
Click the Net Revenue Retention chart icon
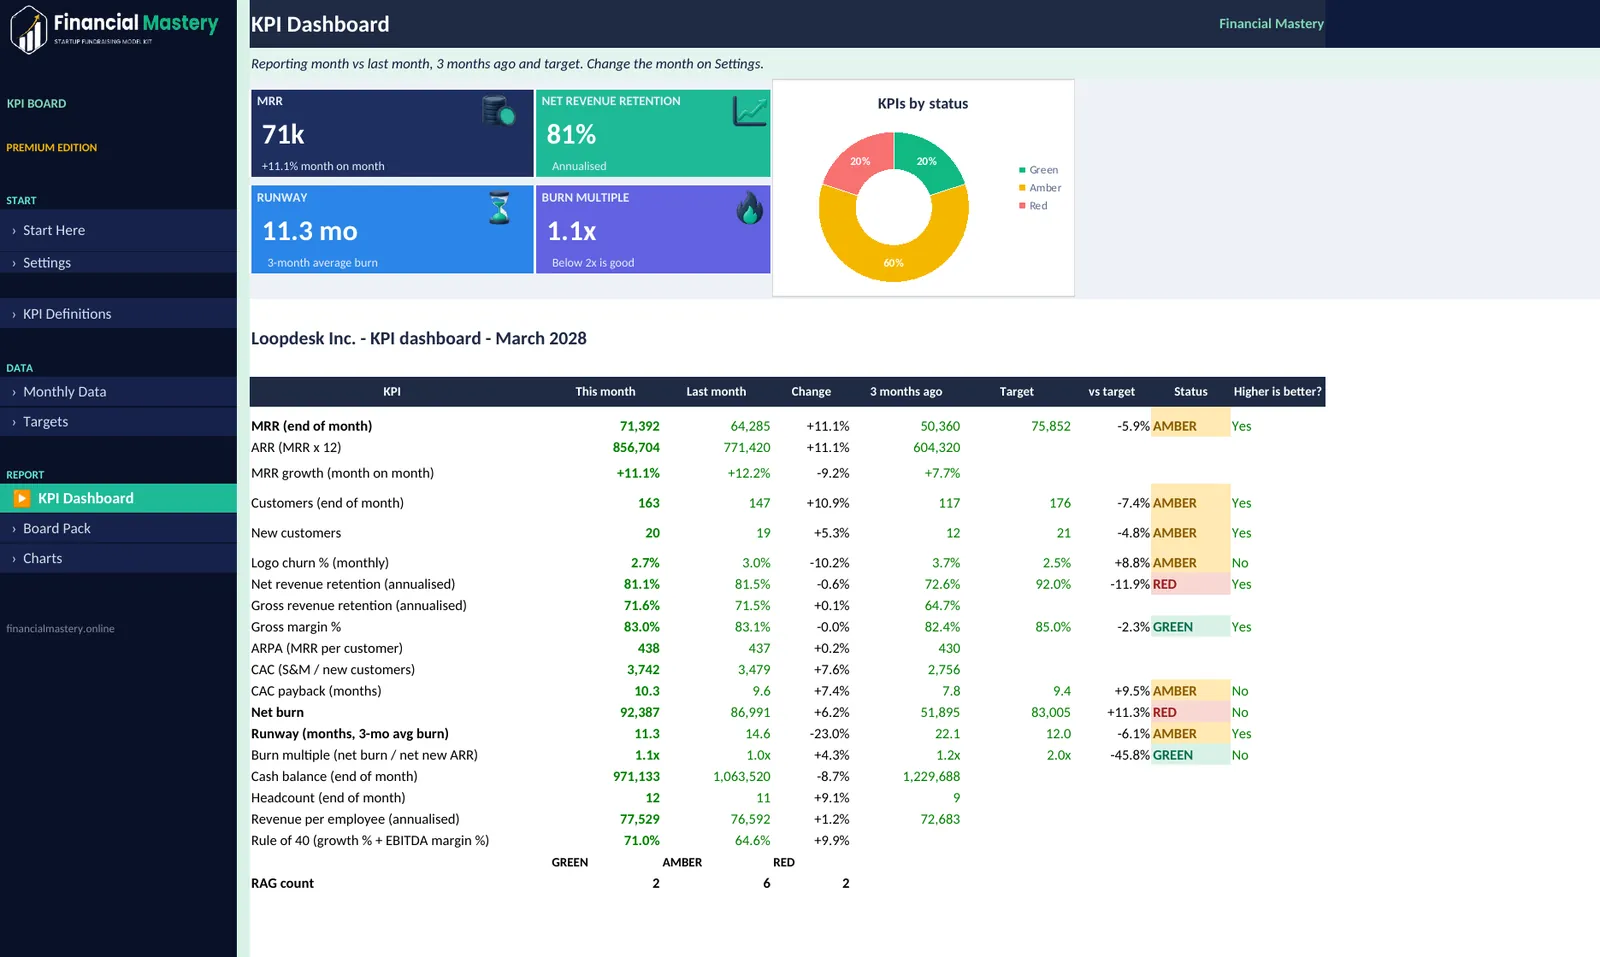pos(750,111)
